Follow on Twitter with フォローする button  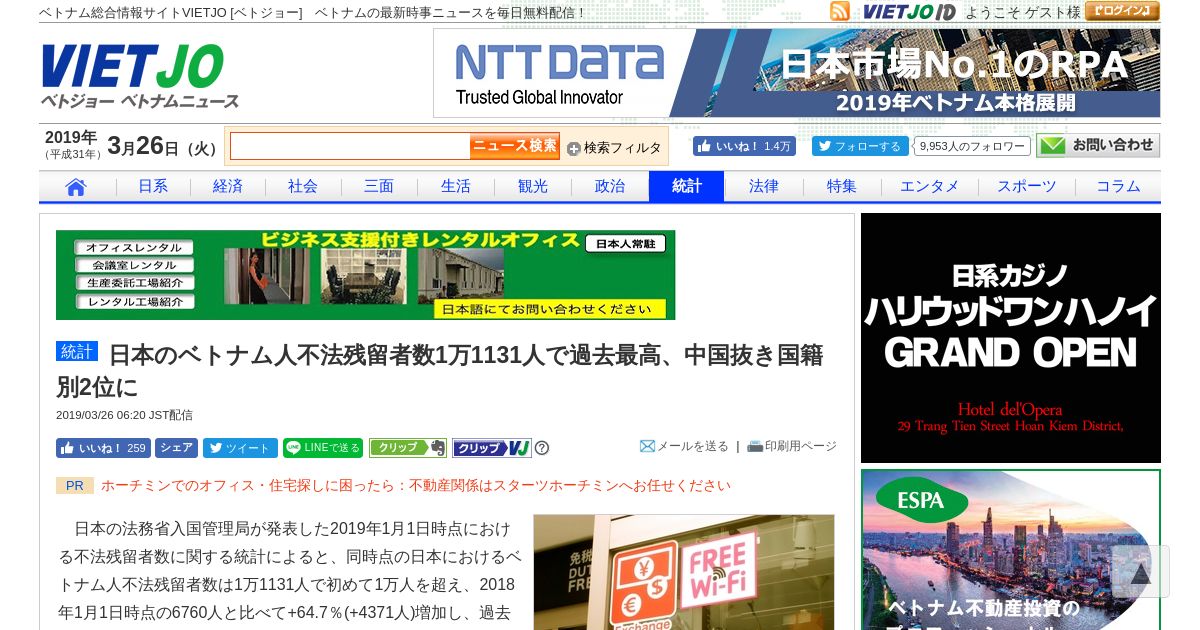coord(860,146)
